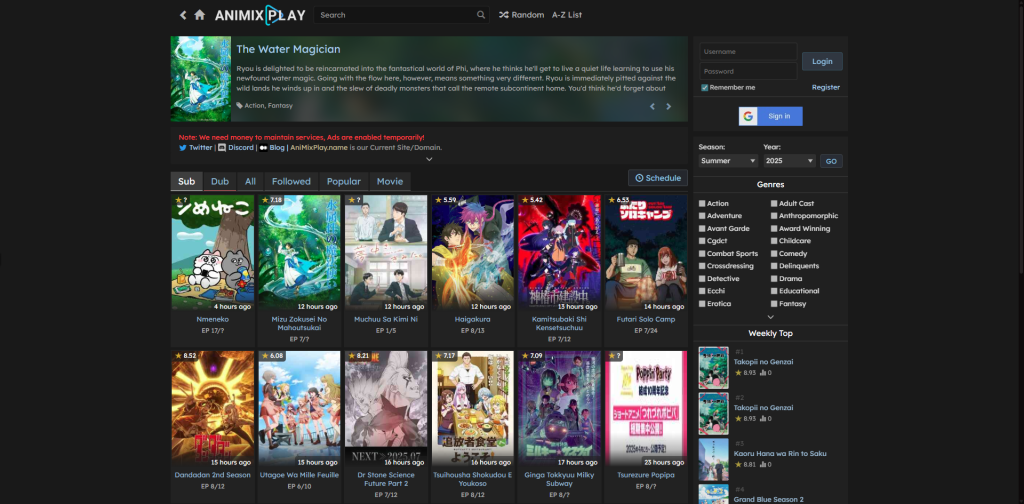Show previous featured anime slide
The height and width of the screenshot is (504, 1024).
click(x=652, y=106)
